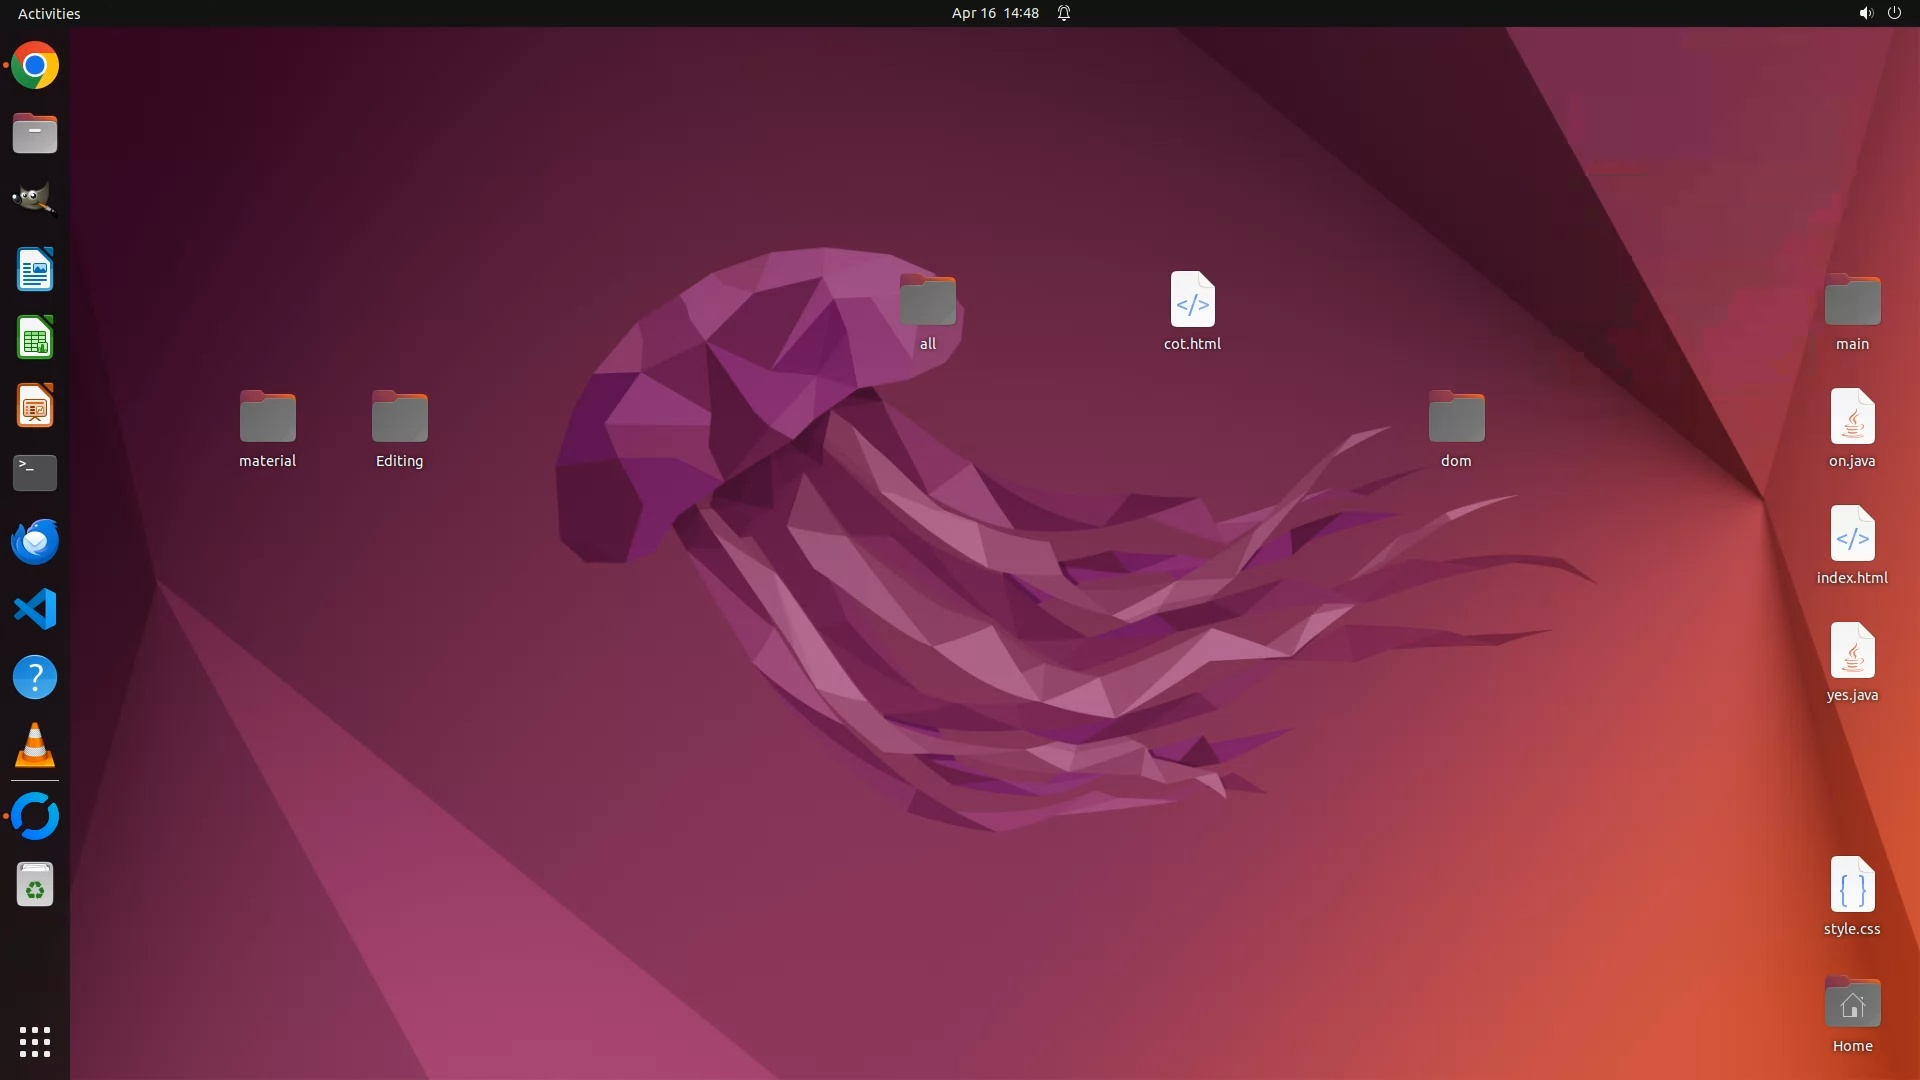
Task: Show Applications grid button
Action: 35,1042
